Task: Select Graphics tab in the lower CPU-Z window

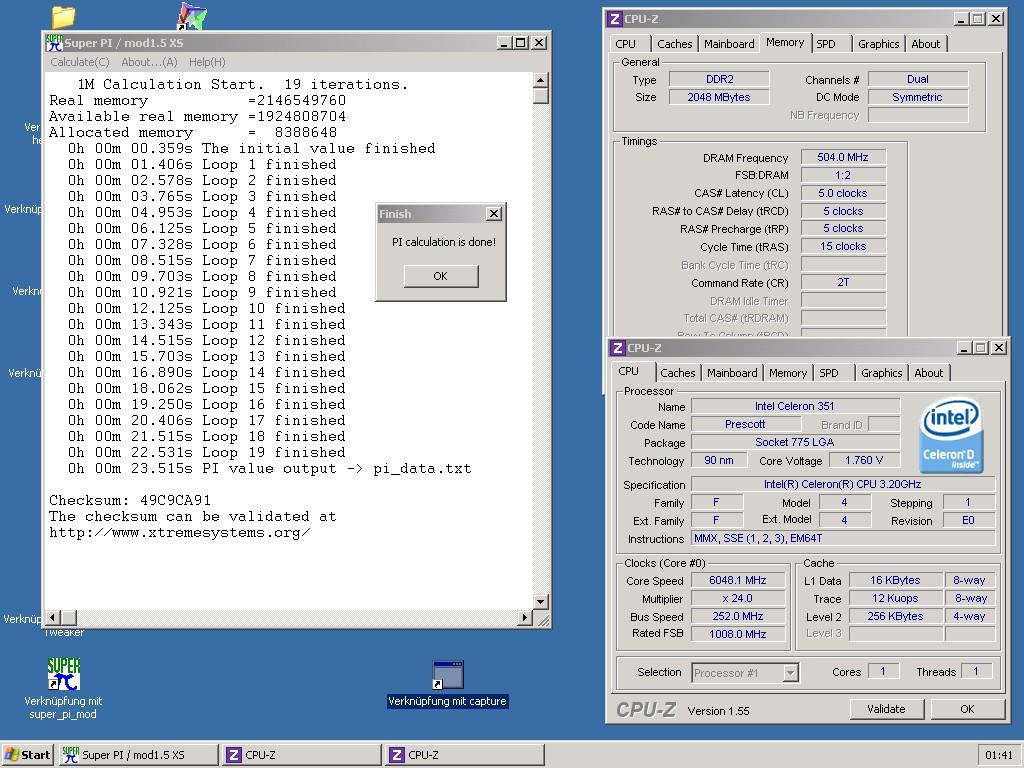Action: click(x=882, y=373)
